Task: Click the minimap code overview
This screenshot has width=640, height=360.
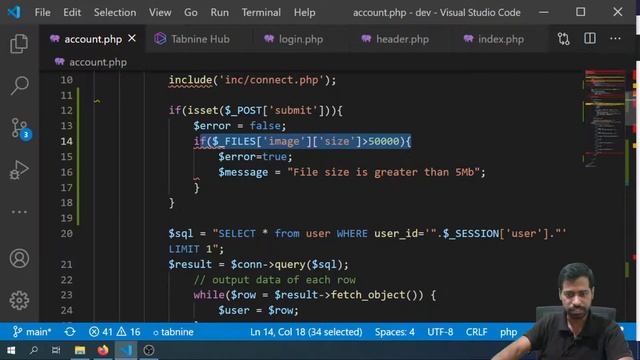Action: tap(604, 118)
